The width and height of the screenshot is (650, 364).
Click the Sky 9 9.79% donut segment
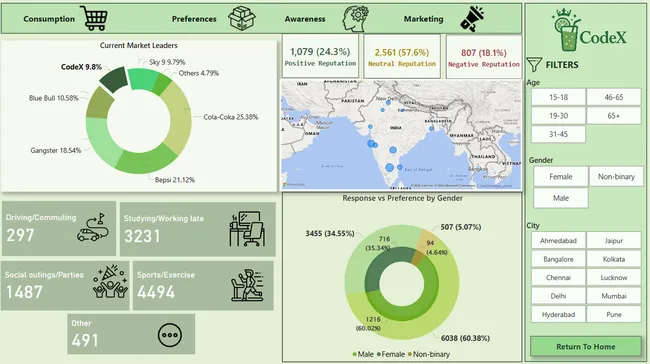[x=142, y=79]
